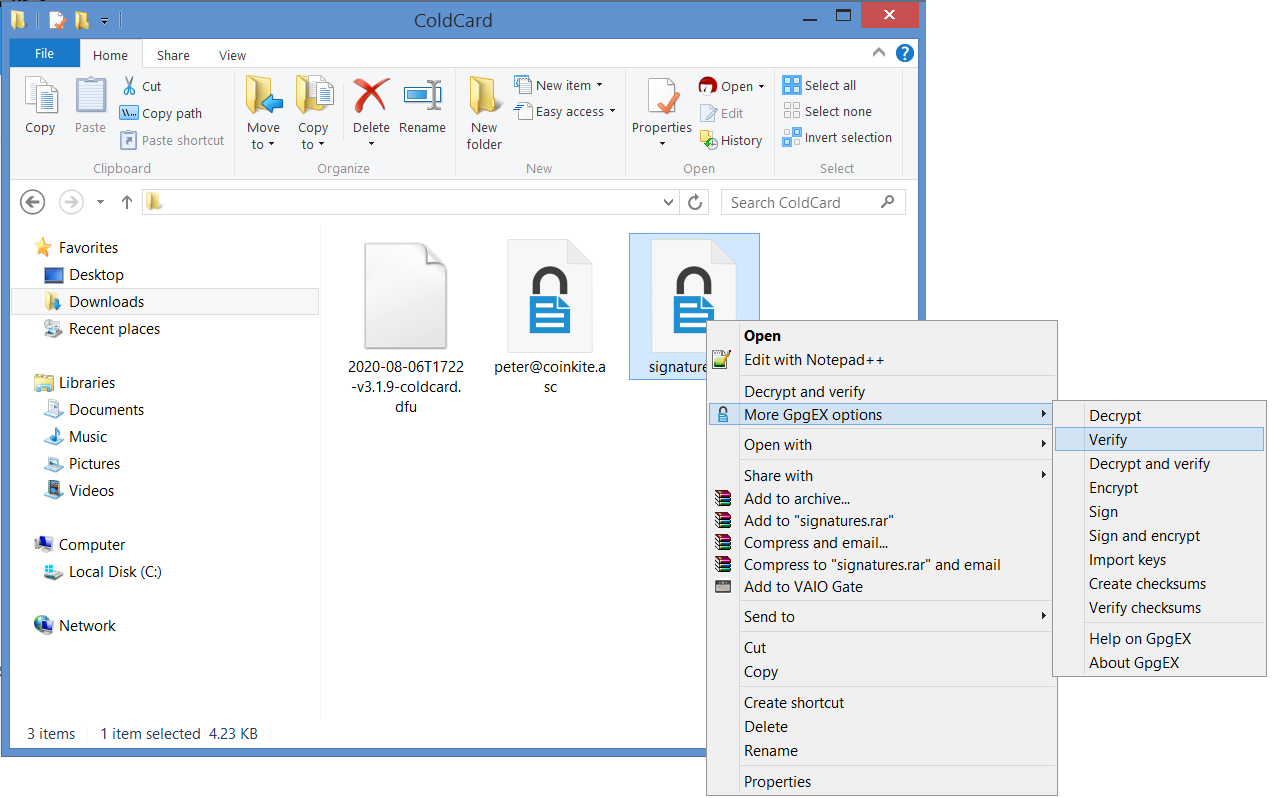Image resolution: width=1272 pixels, height=798 pixels.
Task: Open Recent places in Favorites
Action: (114, 329)
